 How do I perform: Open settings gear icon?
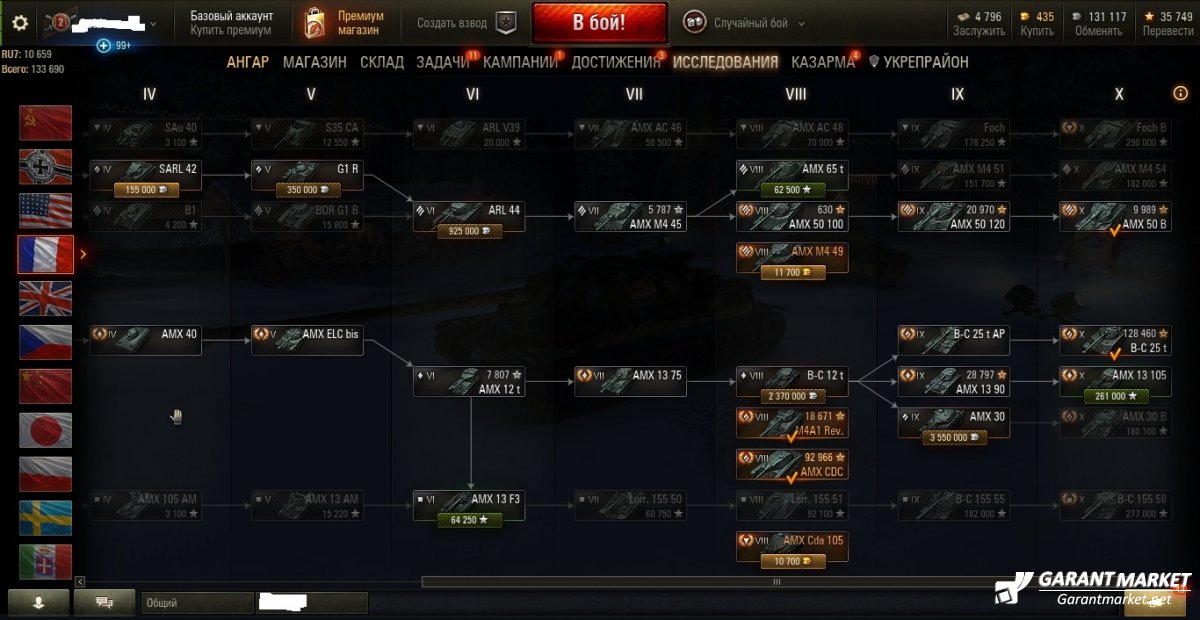coord(20,22)
